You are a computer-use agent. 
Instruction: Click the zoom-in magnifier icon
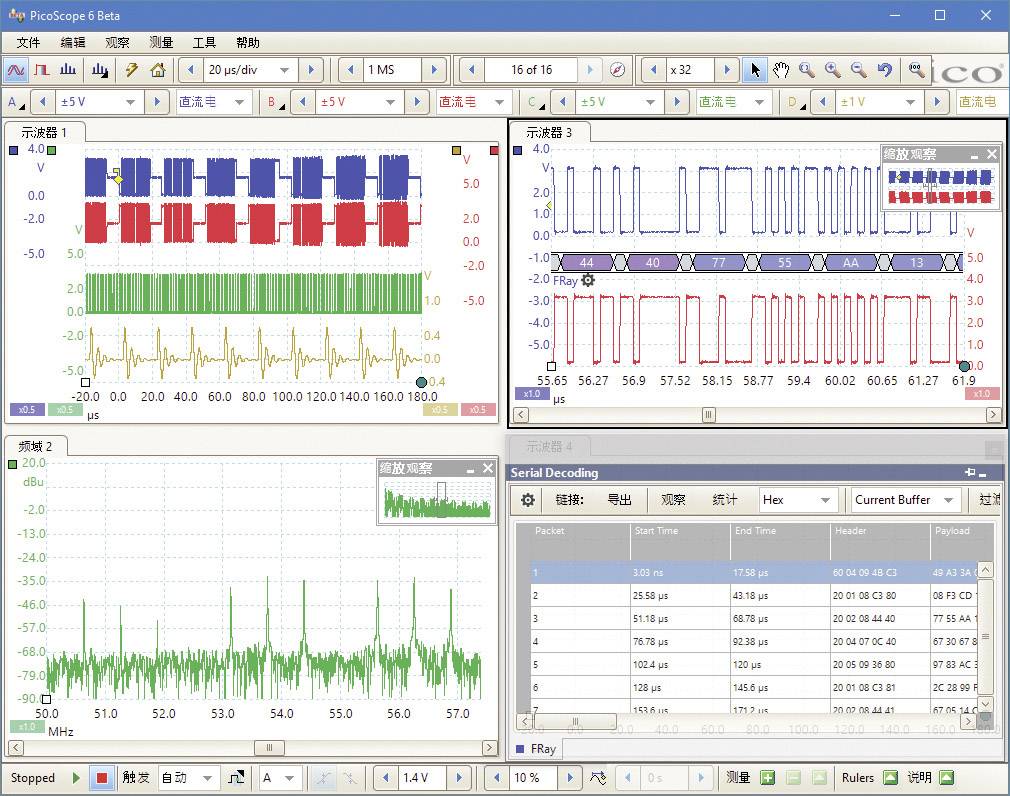pos(830,70)
